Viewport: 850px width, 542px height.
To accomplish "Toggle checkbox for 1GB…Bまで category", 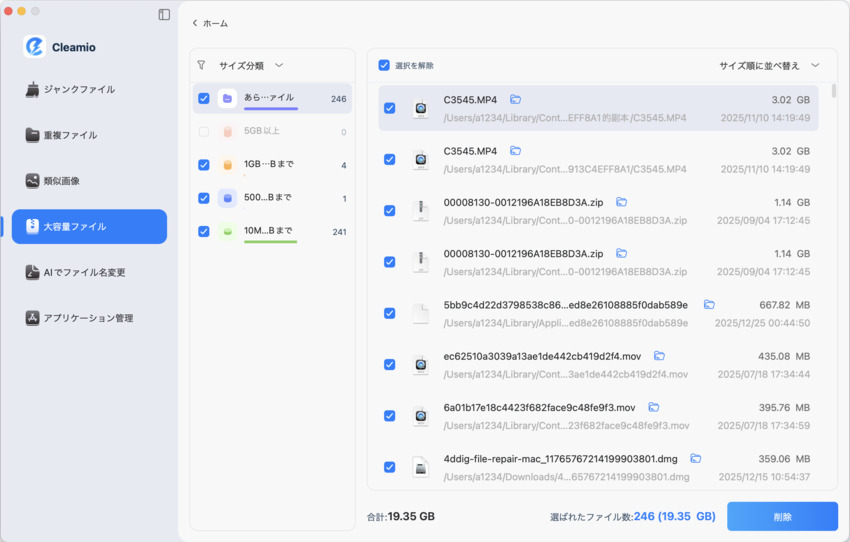I will click(x=204, y=165).
